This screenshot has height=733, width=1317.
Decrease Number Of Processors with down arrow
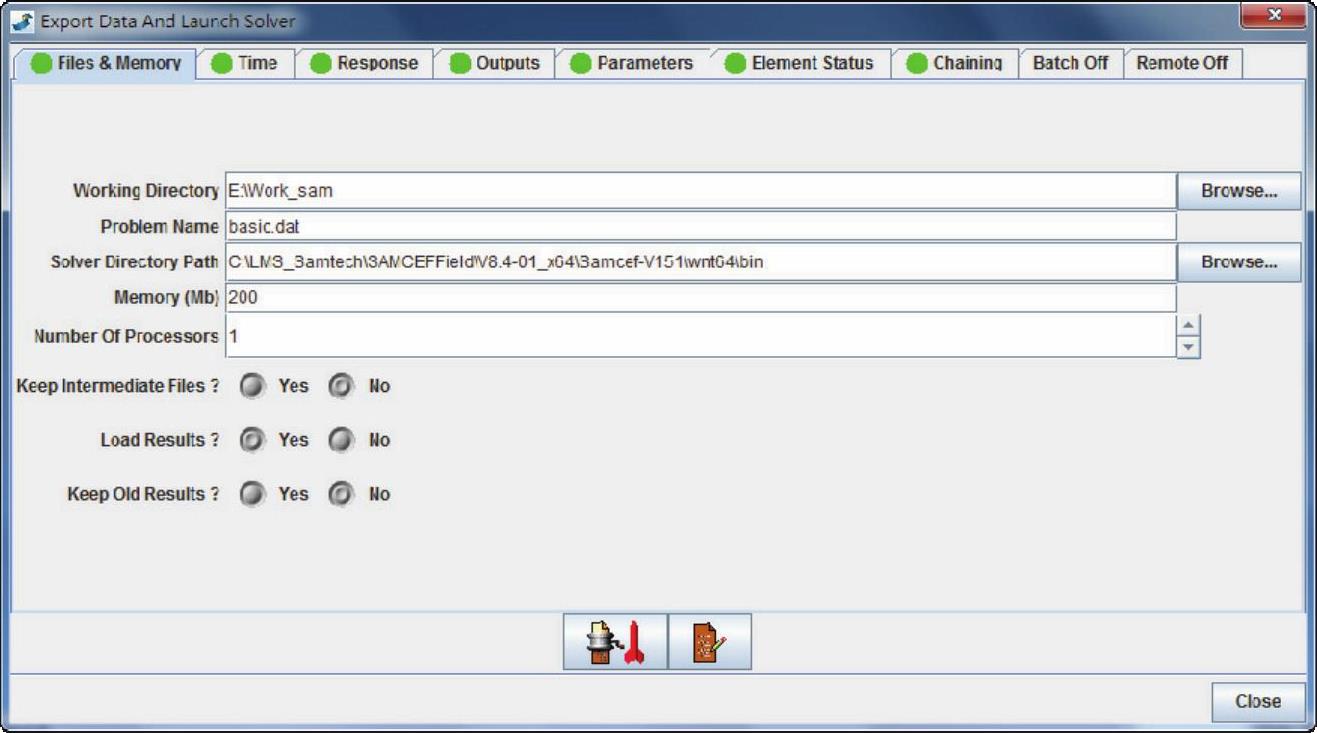1188,346
